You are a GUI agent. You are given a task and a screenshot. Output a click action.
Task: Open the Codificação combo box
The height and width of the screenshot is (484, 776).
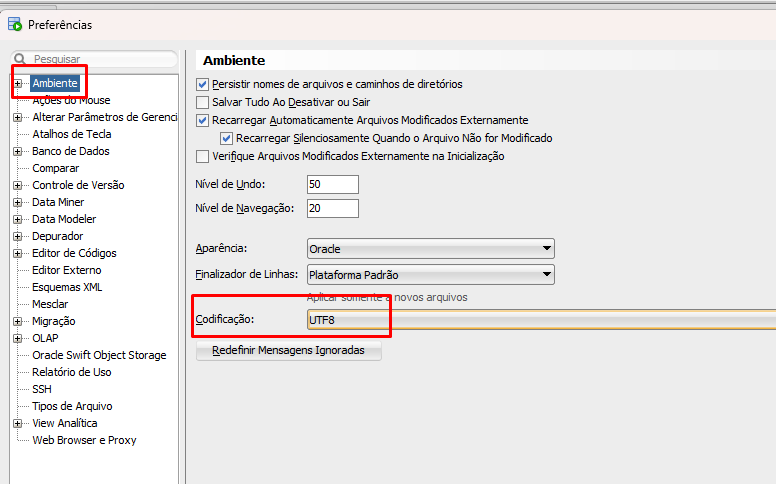click(540, 319)
